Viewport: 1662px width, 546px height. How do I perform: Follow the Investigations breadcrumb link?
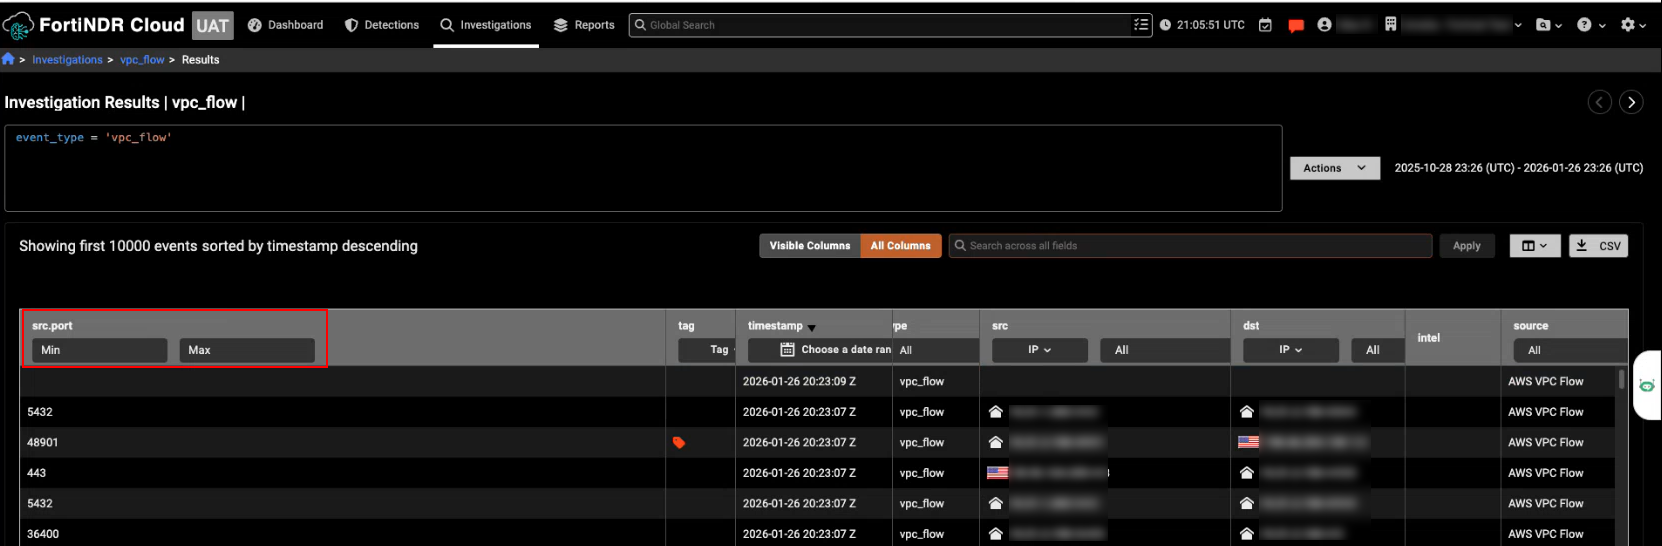tap(67, 60)
